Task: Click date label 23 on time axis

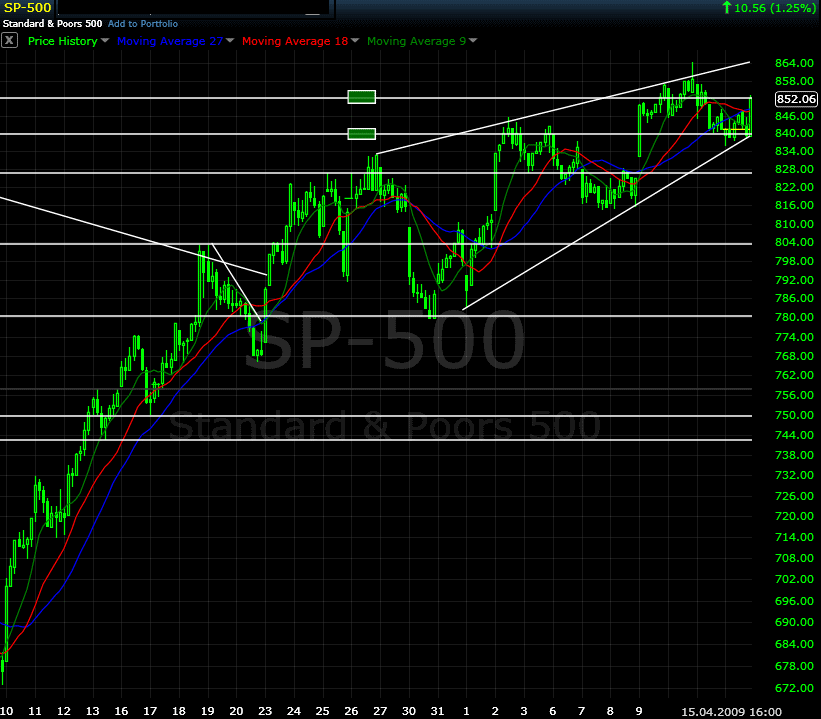Action: click(265, 711)
